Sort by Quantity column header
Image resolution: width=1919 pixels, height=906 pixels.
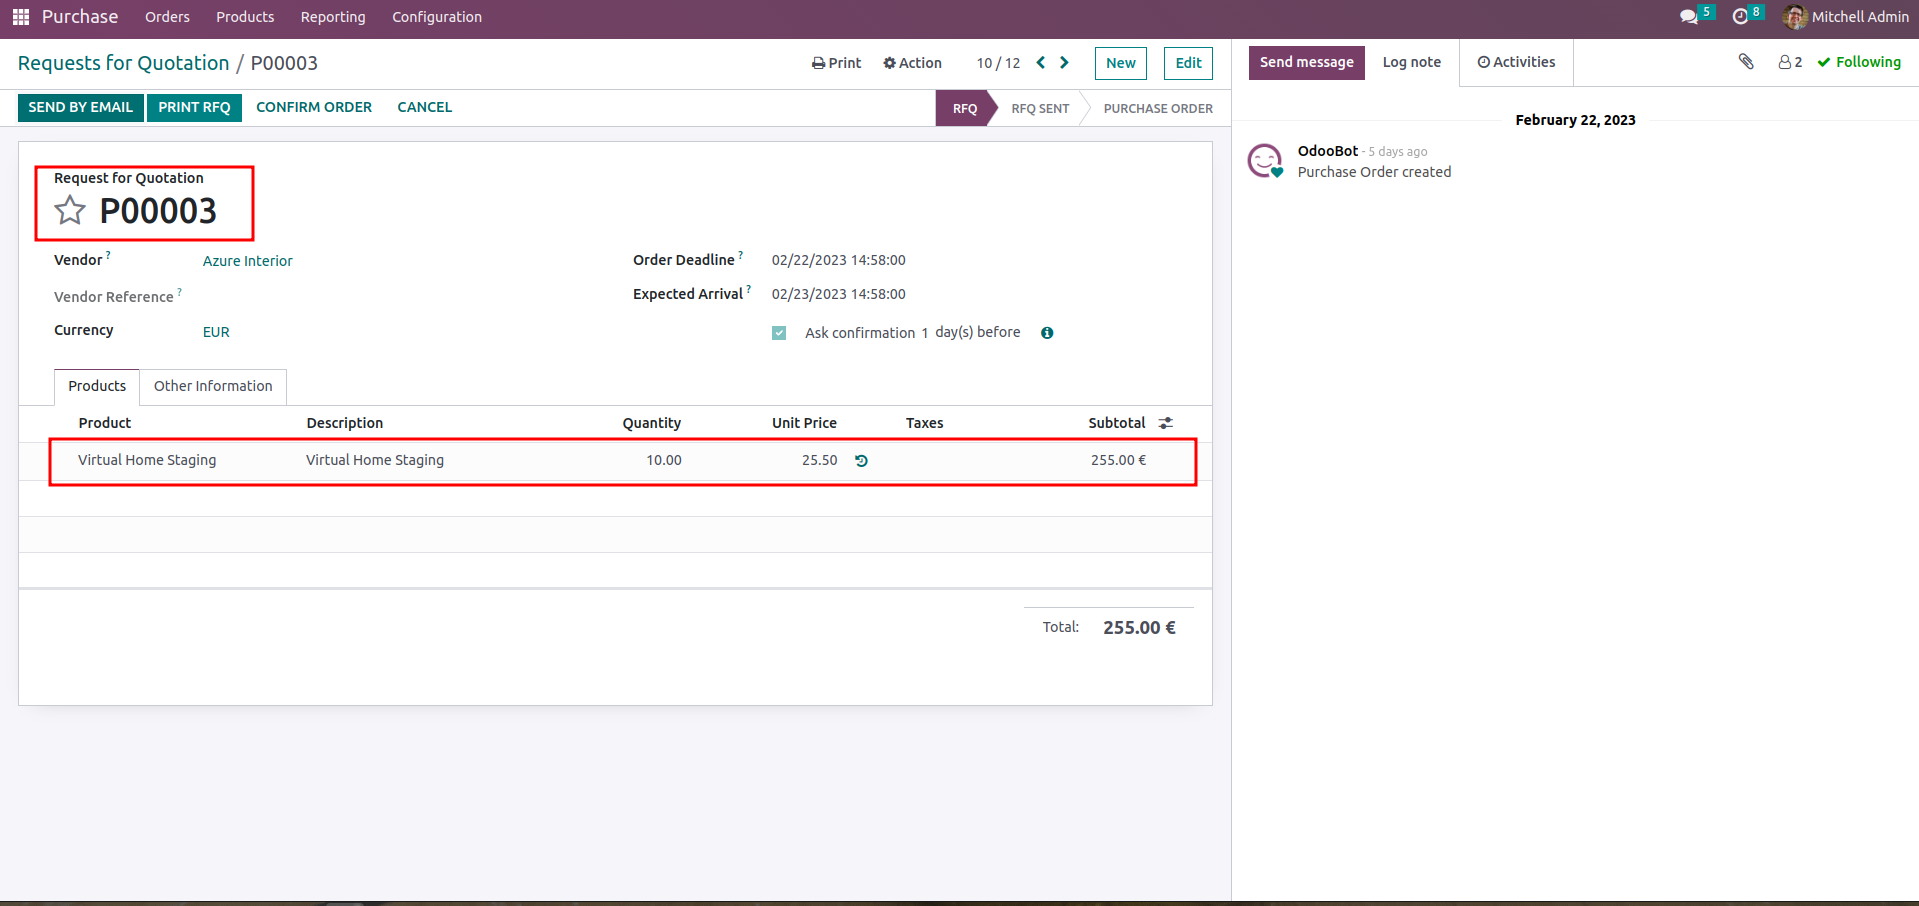point(652,423)
